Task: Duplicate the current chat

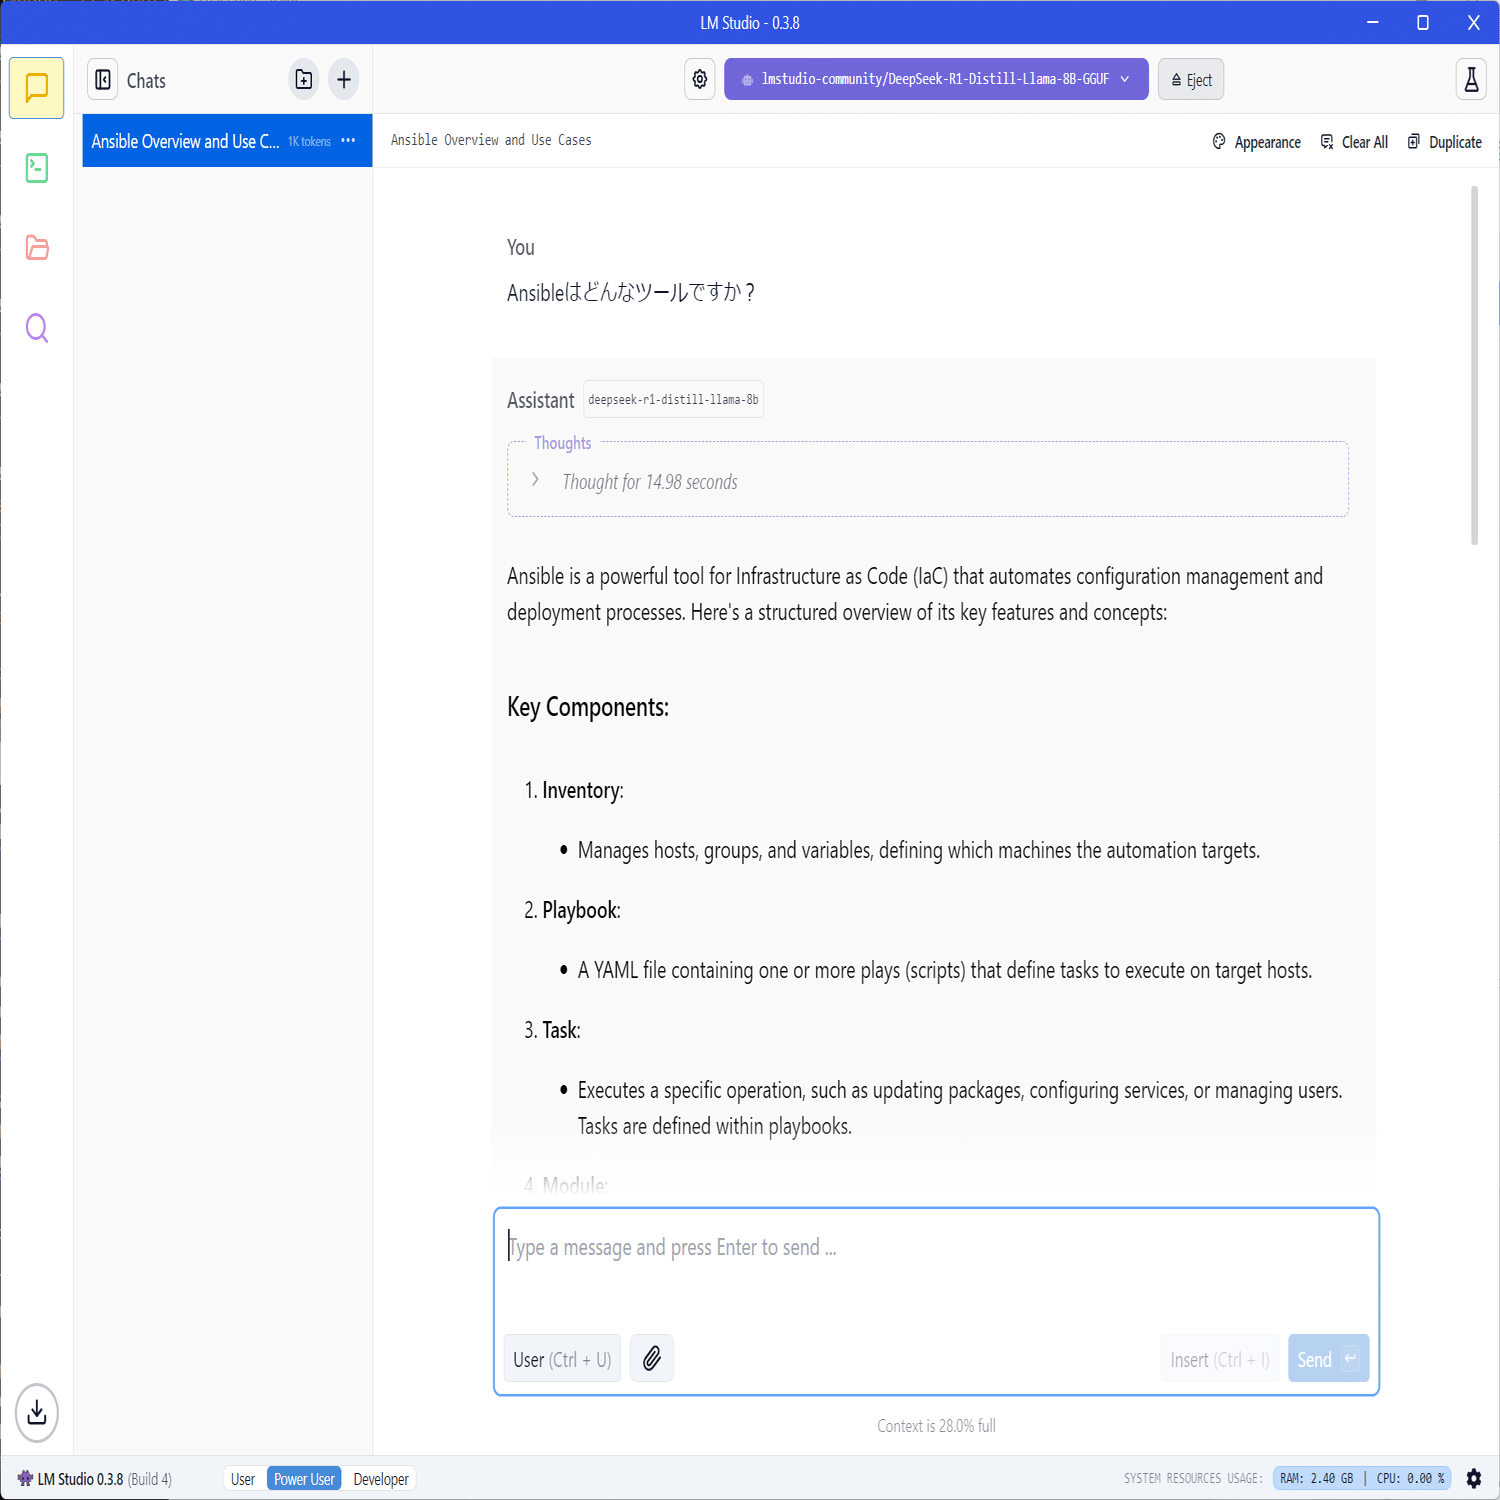Action: (x=1445, y=142)
